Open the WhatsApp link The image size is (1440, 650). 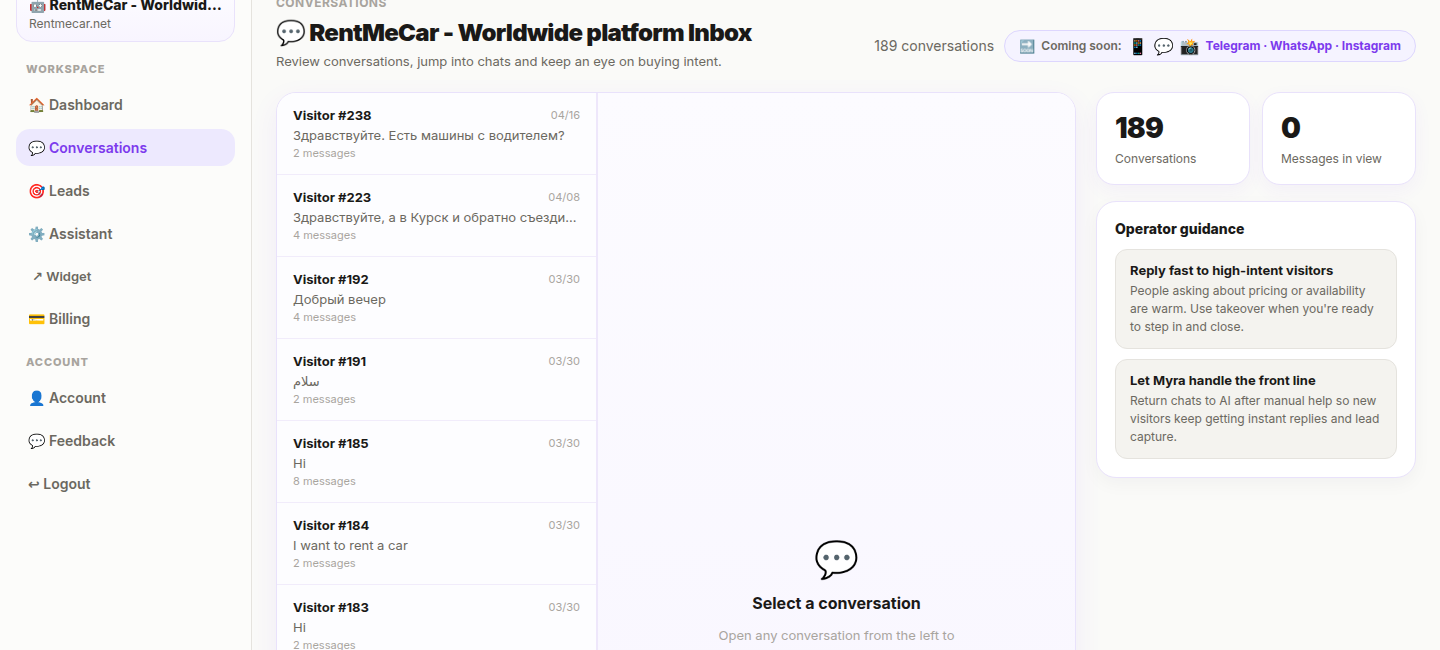coord(1300,45)
